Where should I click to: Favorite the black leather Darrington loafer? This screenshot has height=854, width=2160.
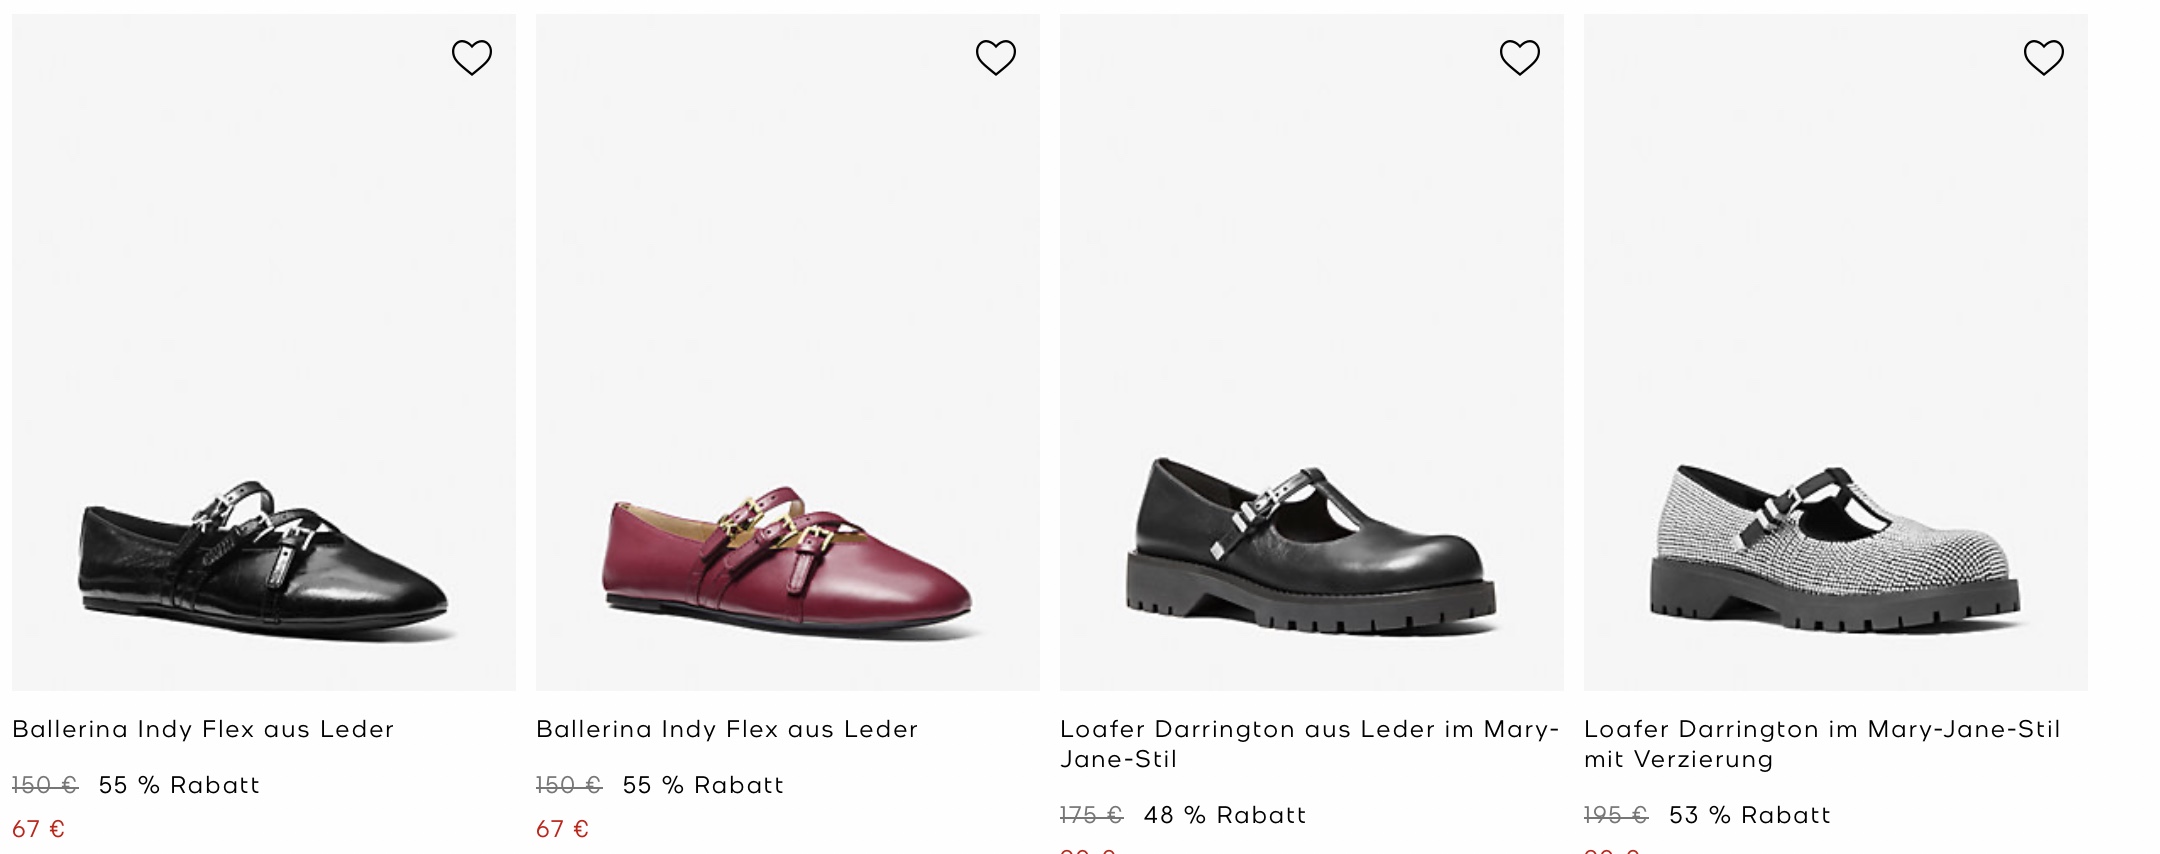pos(1520,57)
